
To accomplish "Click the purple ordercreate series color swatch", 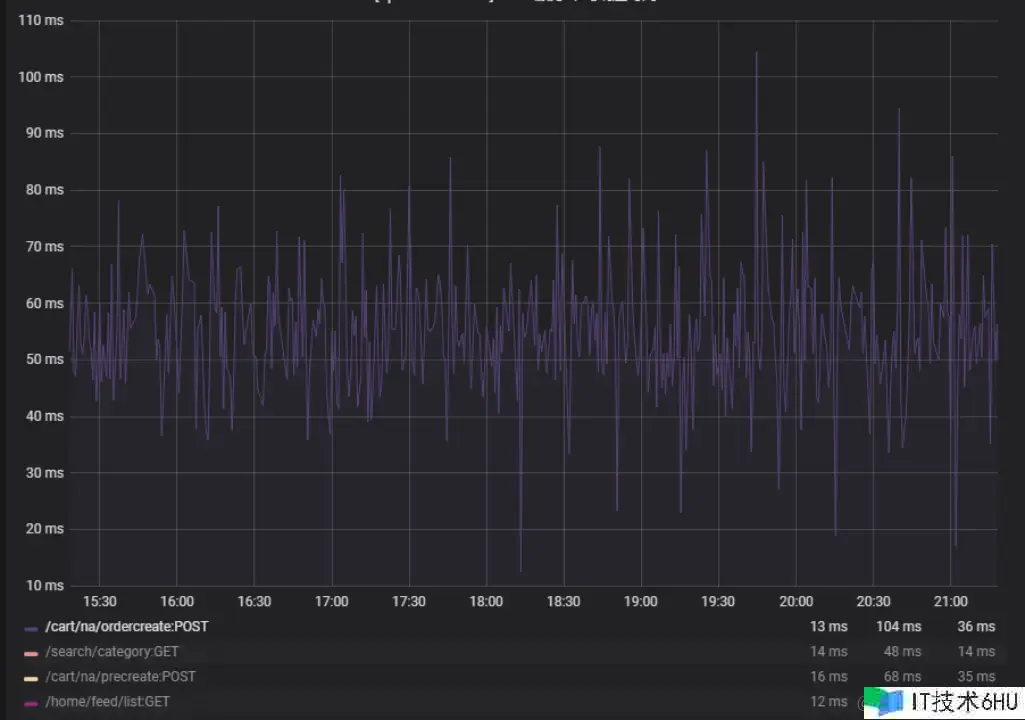I will (x=31, y=629).
